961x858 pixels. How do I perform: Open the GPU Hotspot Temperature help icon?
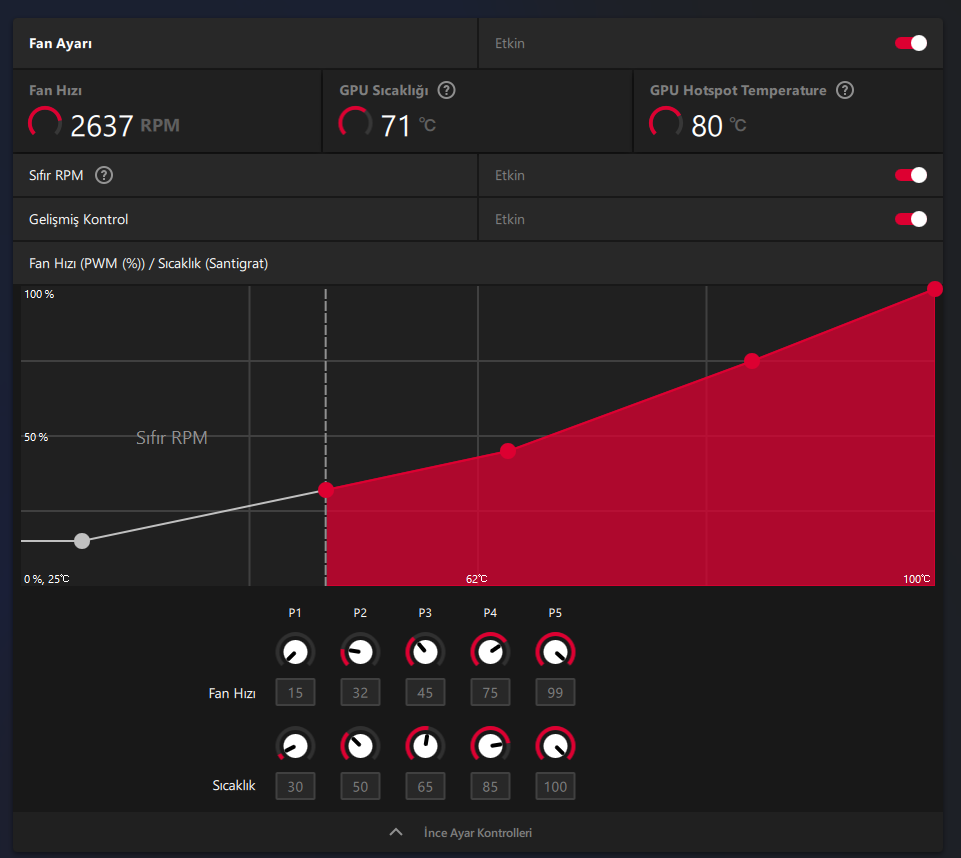(x=845, y=90)
